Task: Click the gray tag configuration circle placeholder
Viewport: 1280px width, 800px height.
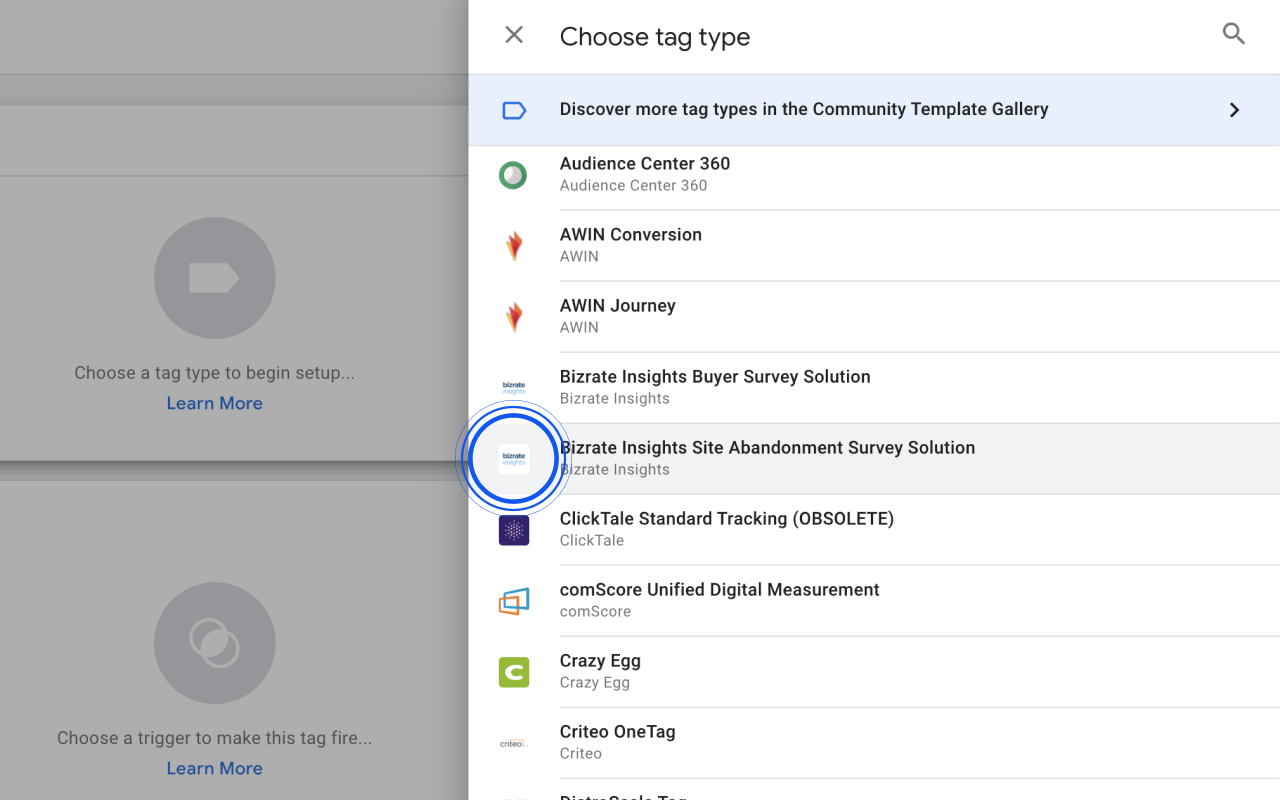Action: pos(214,278)
